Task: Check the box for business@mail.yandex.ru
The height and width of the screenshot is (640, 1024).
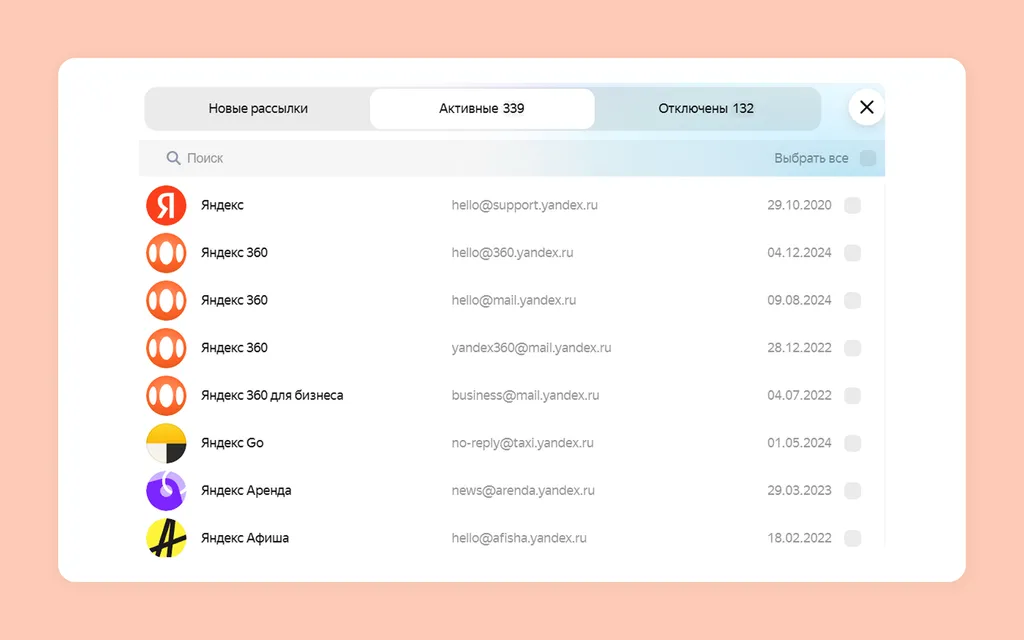Action: [x=852, y=396]
